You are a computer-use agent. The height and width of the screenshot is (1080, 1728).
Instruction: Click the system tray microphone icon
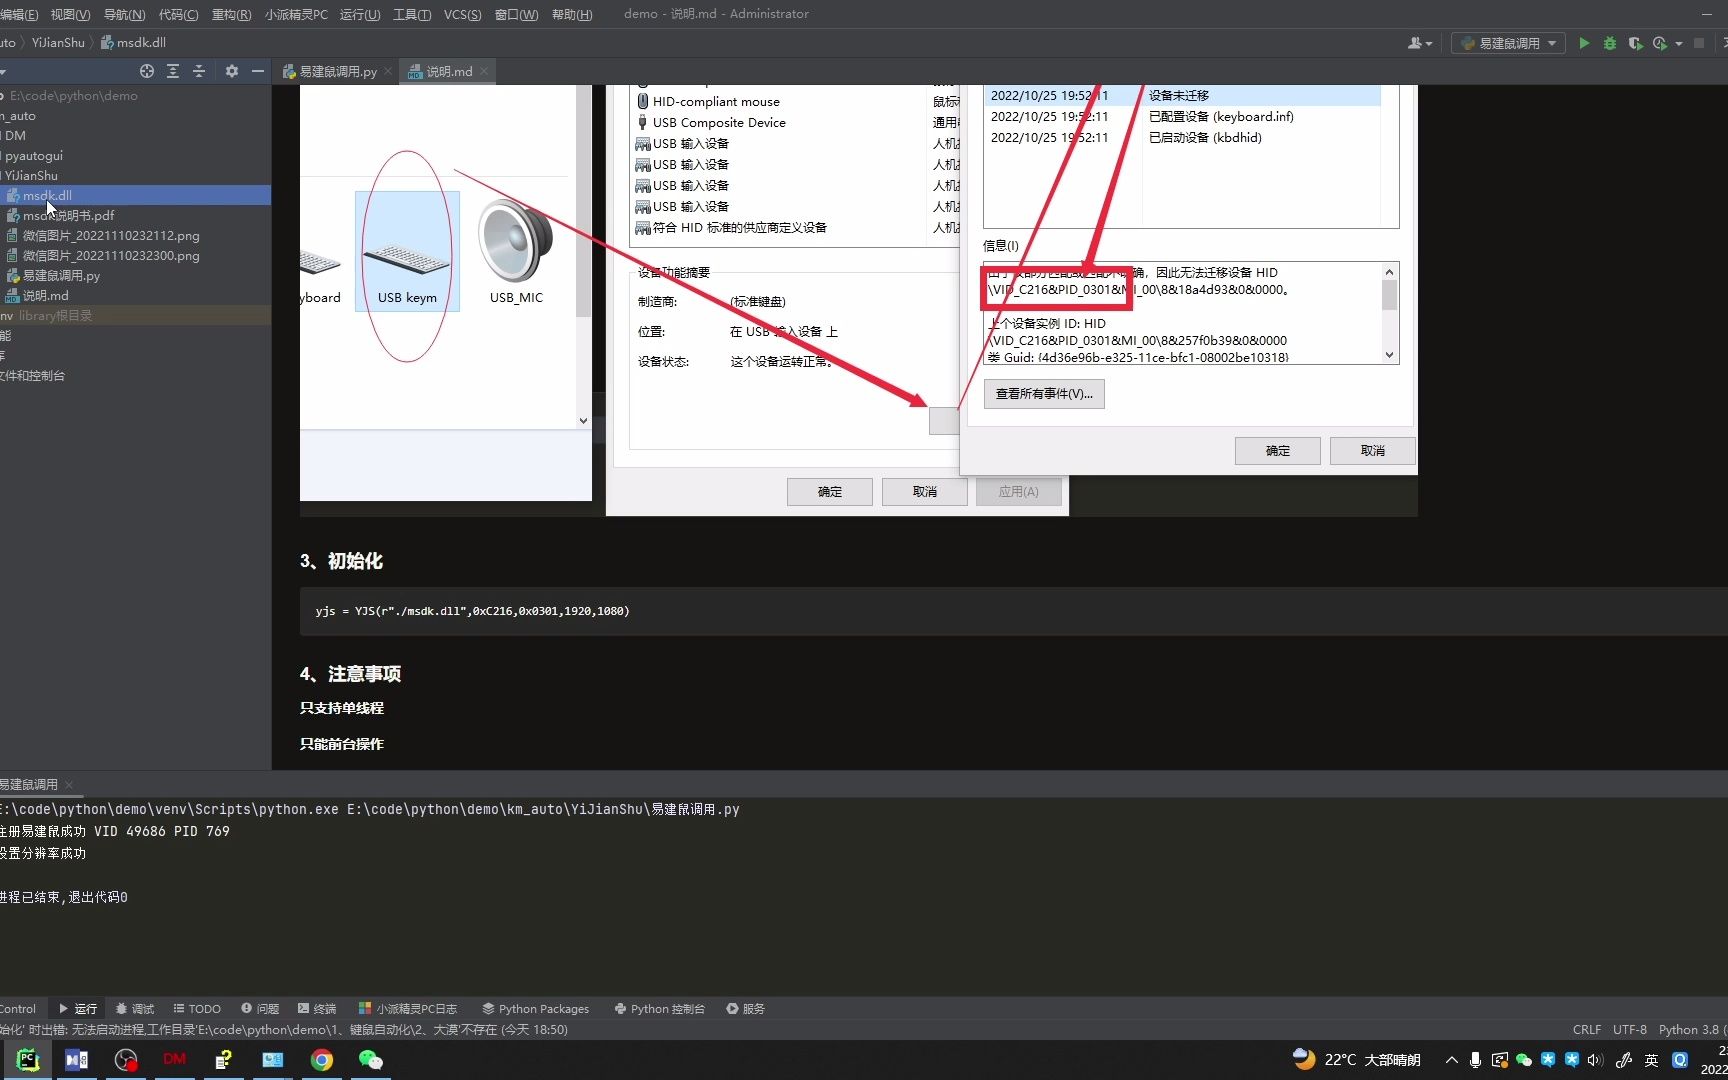(x=1475, y=1060)
